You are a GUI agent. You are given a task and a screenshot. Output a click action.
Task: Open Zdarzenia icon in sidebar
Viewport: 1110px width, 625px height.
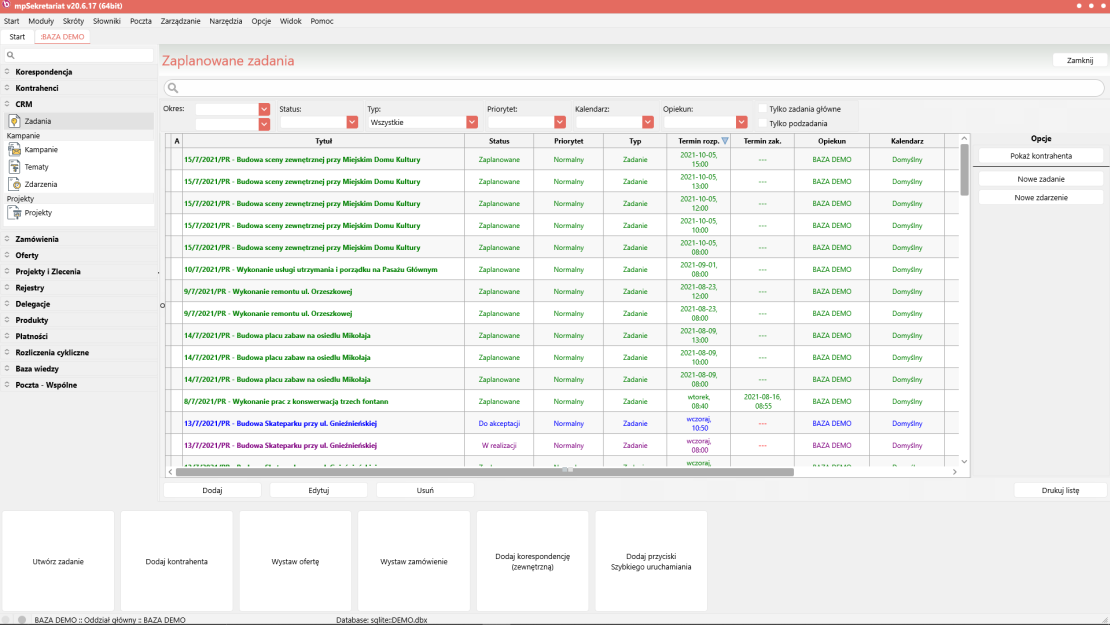(x=14, y=184)
